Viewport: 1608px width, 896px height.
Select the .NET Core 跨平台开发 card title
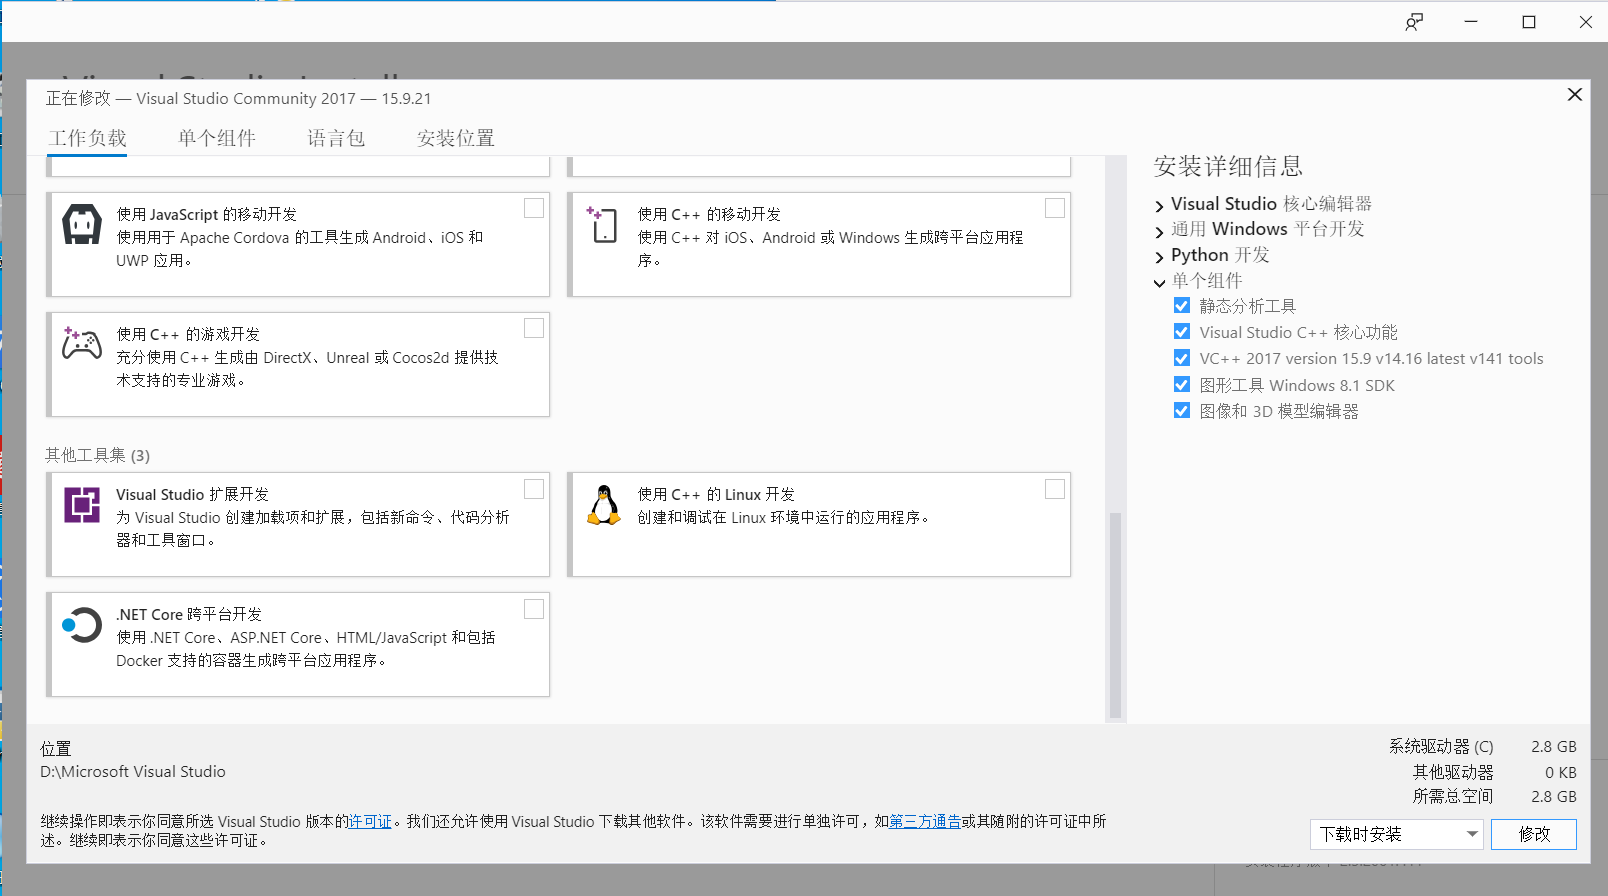189,614
